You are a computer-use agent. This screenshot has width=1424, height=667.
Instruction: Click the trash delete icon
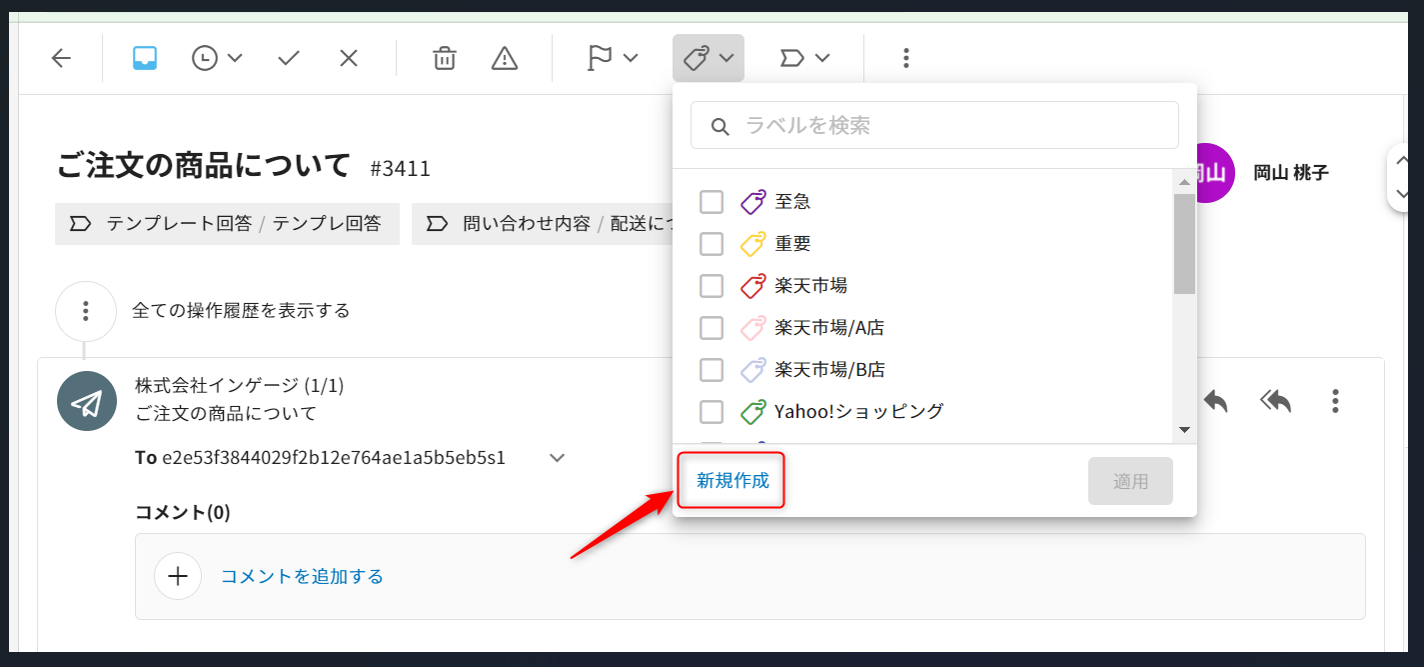[x=444, y=58]
